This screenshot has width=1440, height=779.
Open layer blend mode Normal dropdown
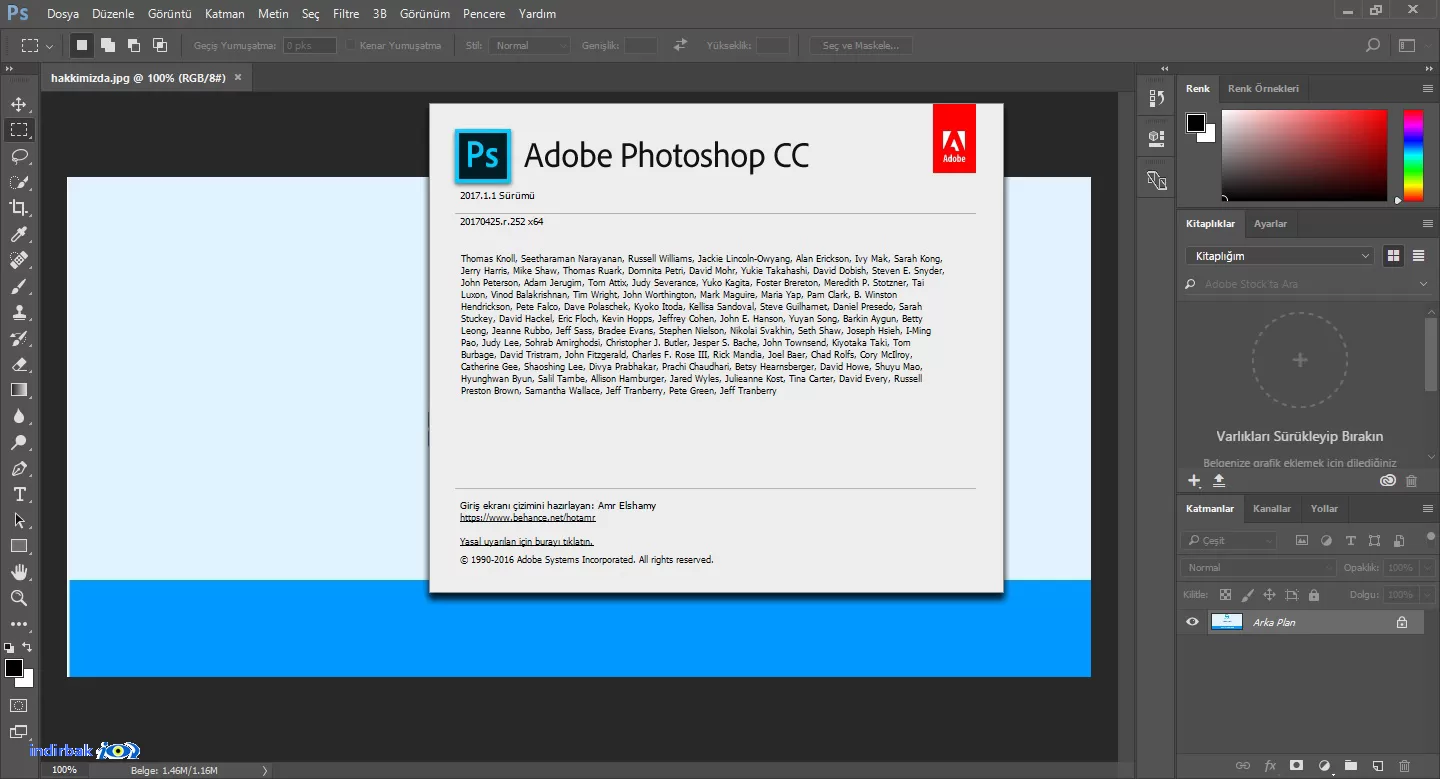(1260, 567)
